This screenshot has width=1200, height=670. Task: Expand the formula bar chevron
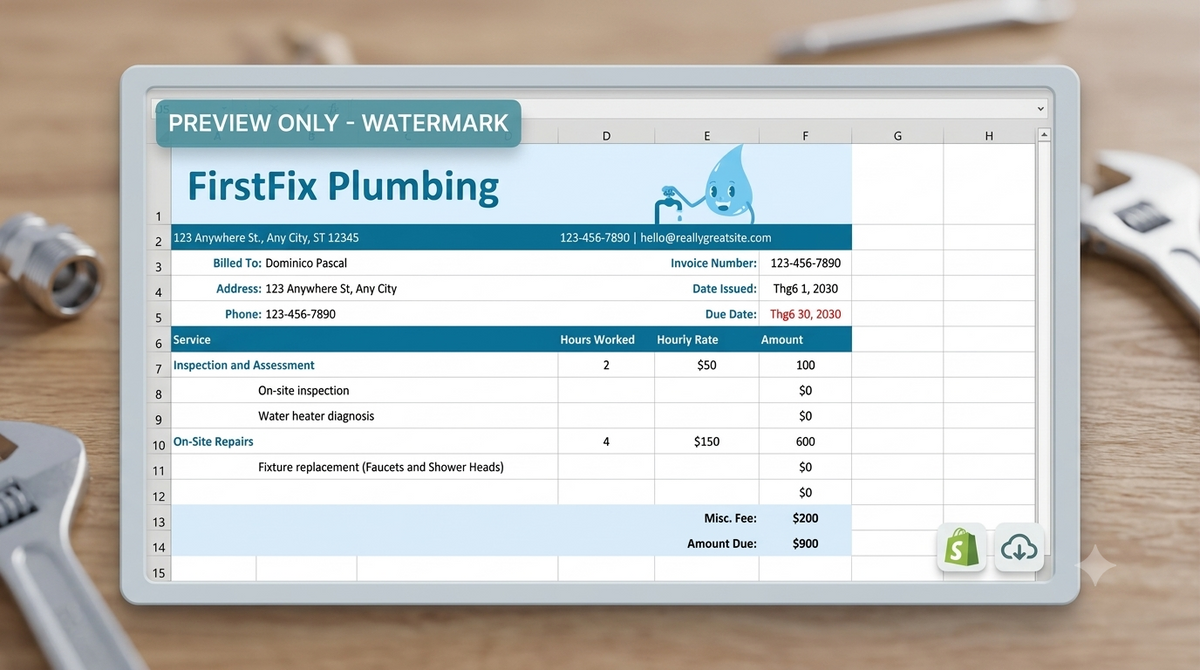click(x=1041, y=108)
